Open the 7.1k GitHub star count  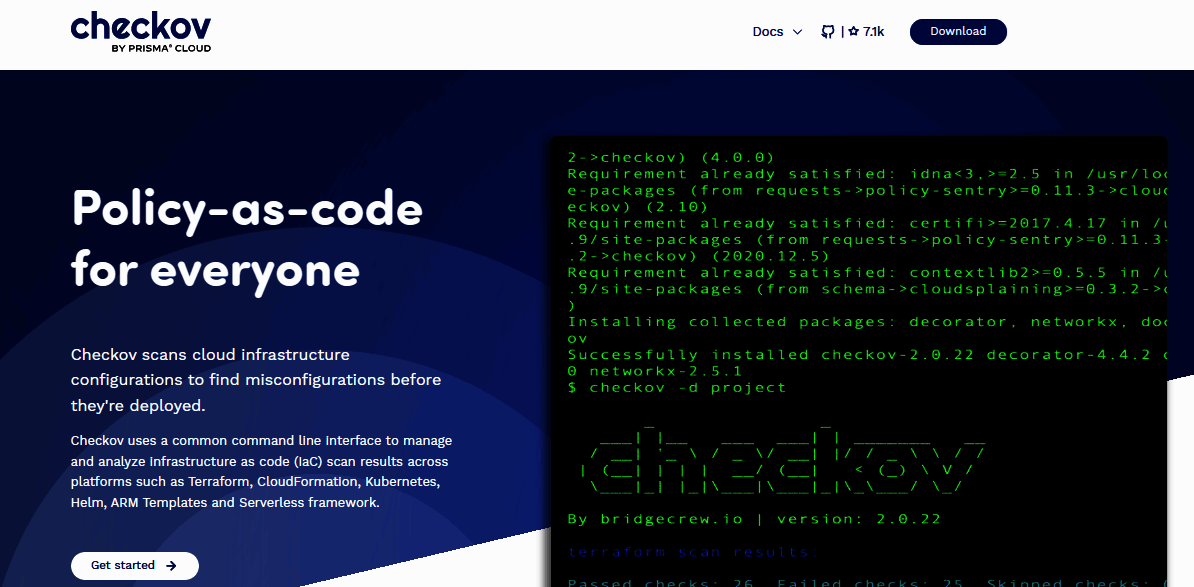[871, 31]
